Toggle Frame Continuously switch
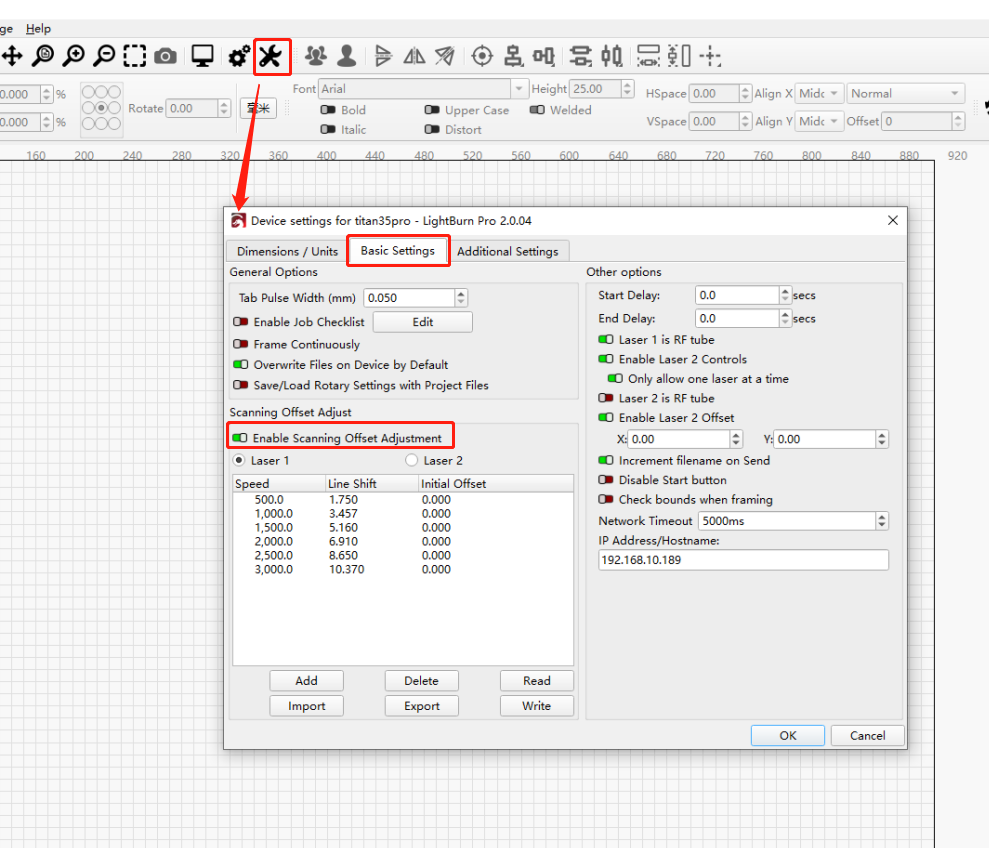Viewport: 989px width, 848px height. pyautogui.click(x=240, y=344)
